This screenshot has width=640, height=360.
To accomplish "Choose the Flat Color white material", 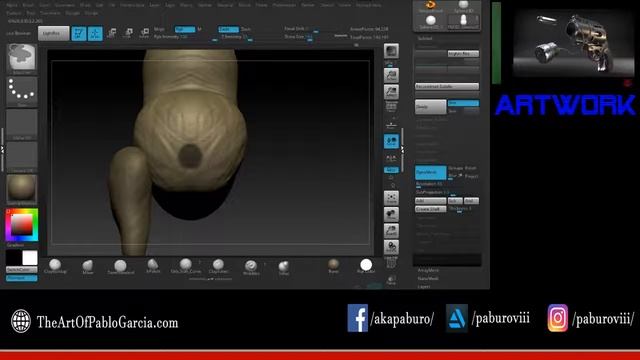I will pyautogui.click(x=366, y=266).
